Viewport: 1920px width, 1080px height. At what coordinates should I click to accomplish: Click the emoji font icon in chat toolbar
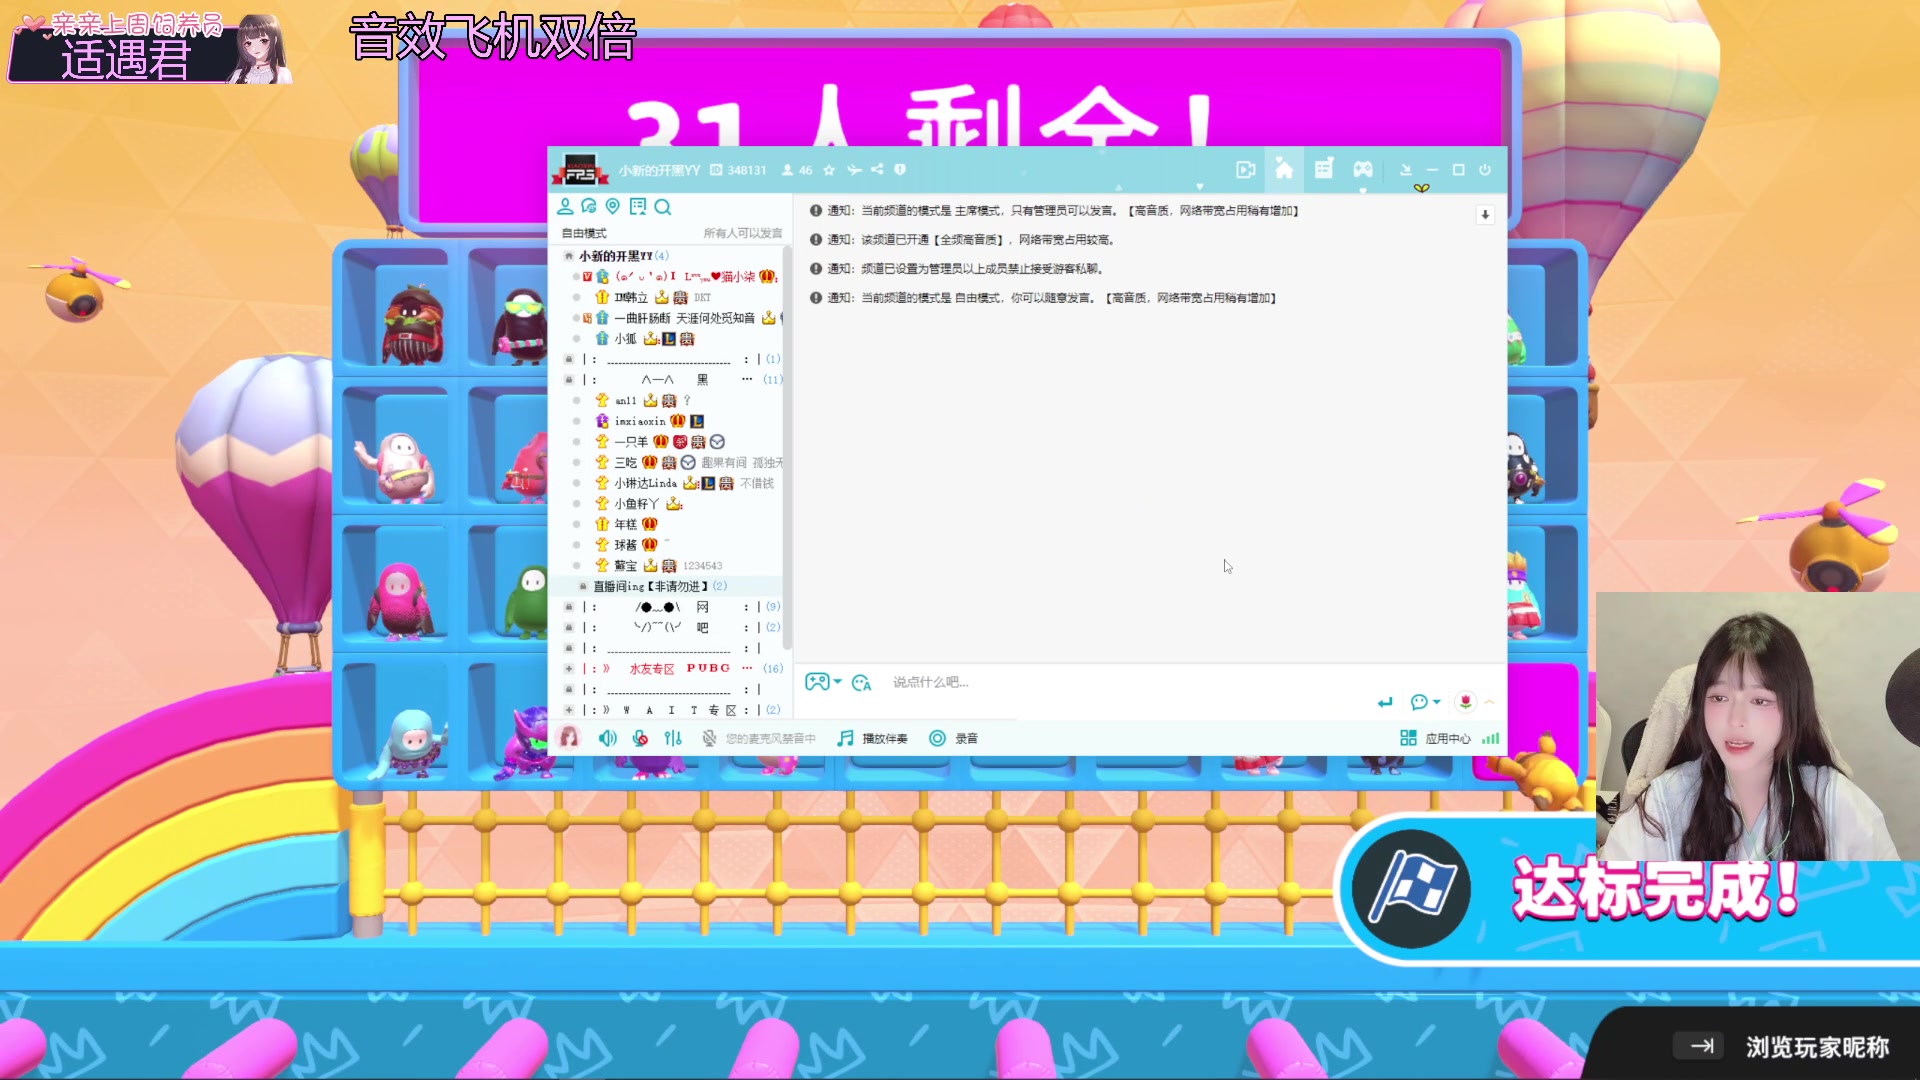[x=862, y=683]
